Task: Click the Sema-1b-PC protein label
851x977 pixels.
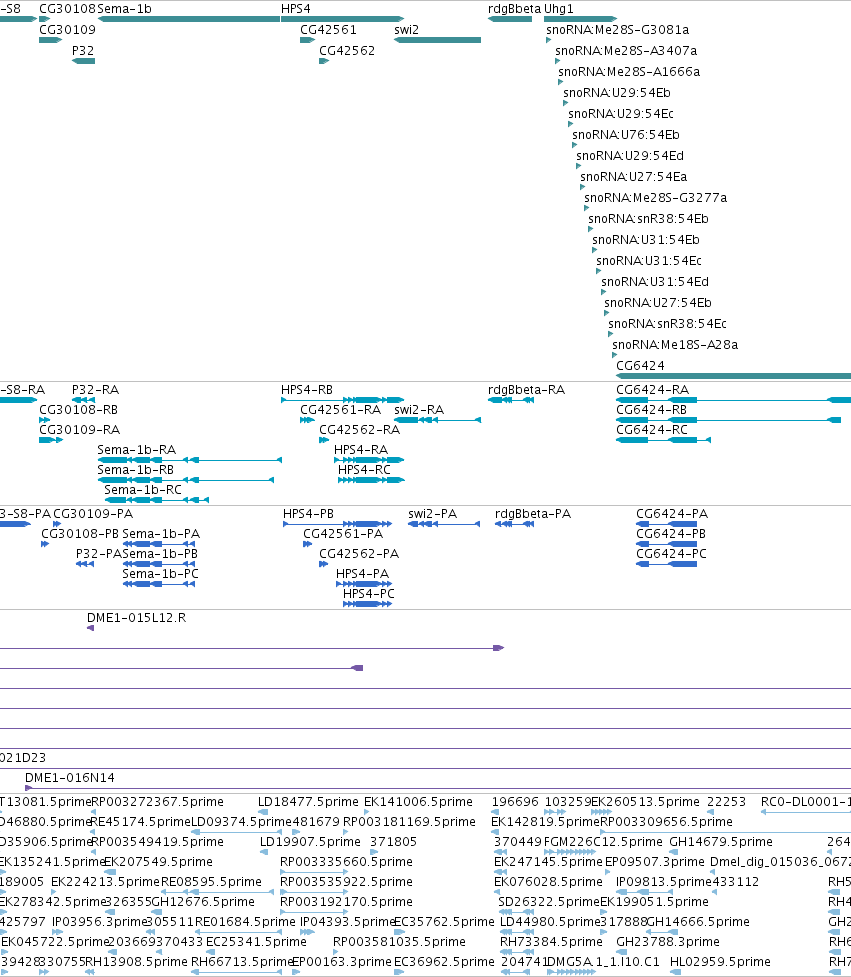Action: pyautogui.click(x=160, y=573)
